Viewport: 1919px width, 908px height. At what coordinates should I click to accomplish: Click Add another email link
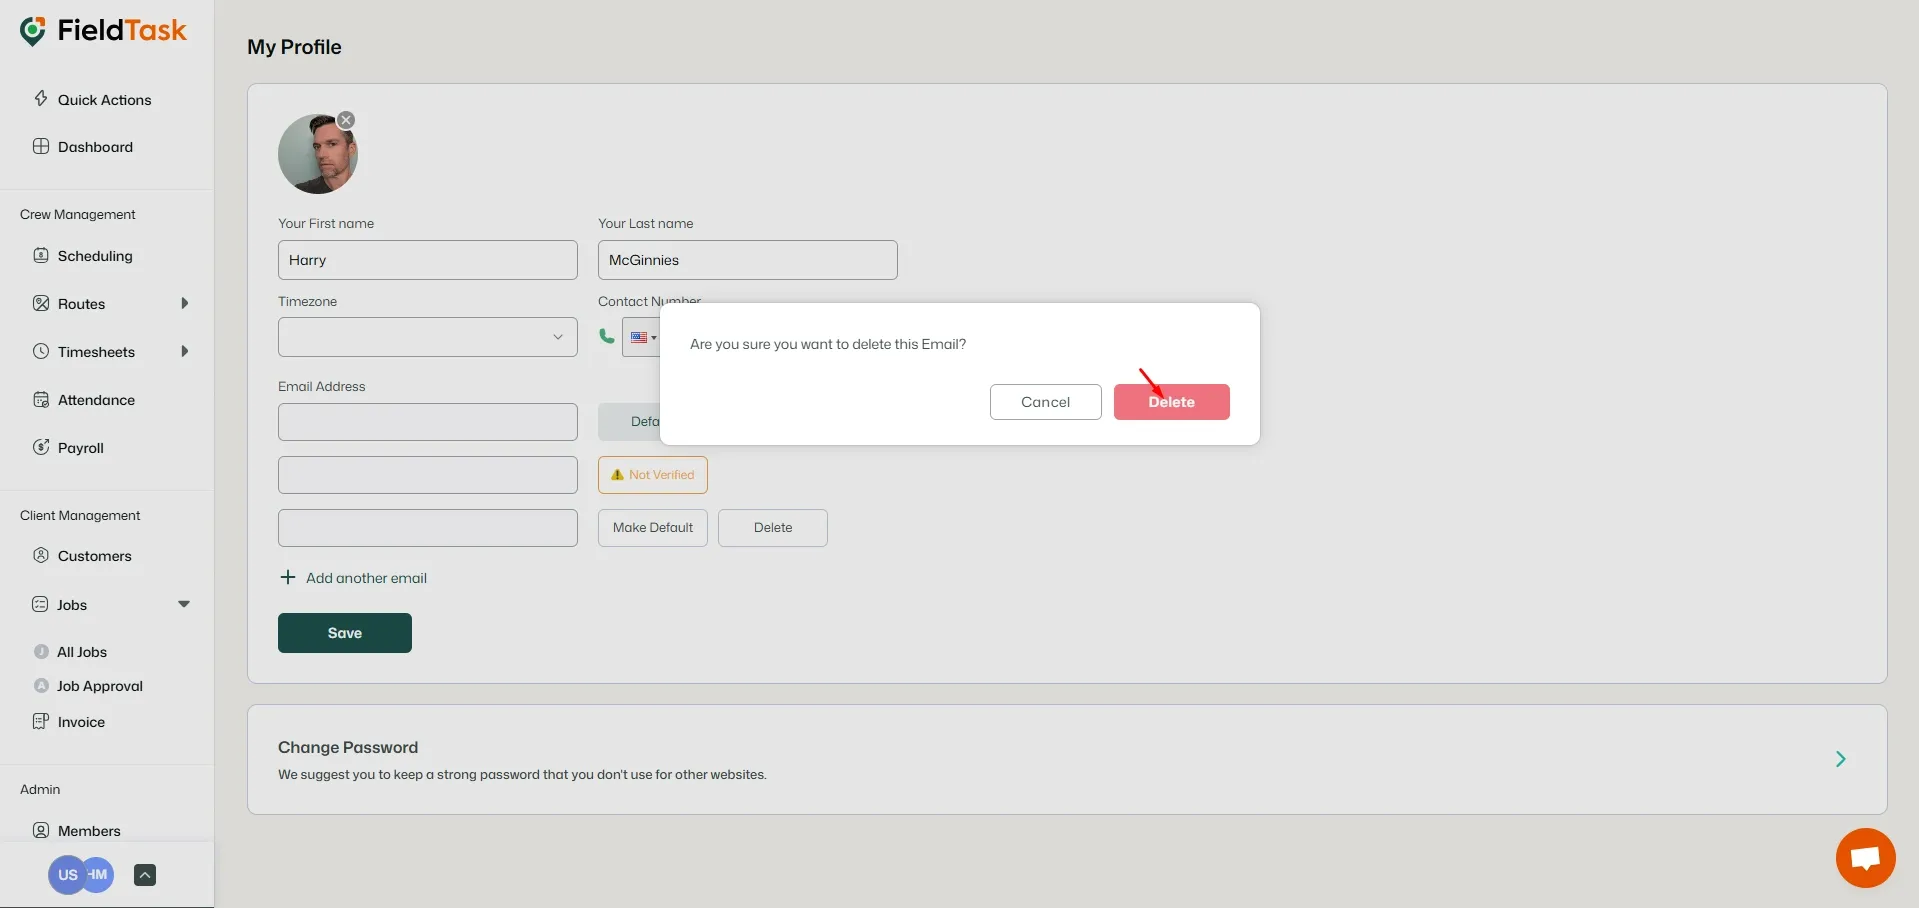[x=355, y=577]
